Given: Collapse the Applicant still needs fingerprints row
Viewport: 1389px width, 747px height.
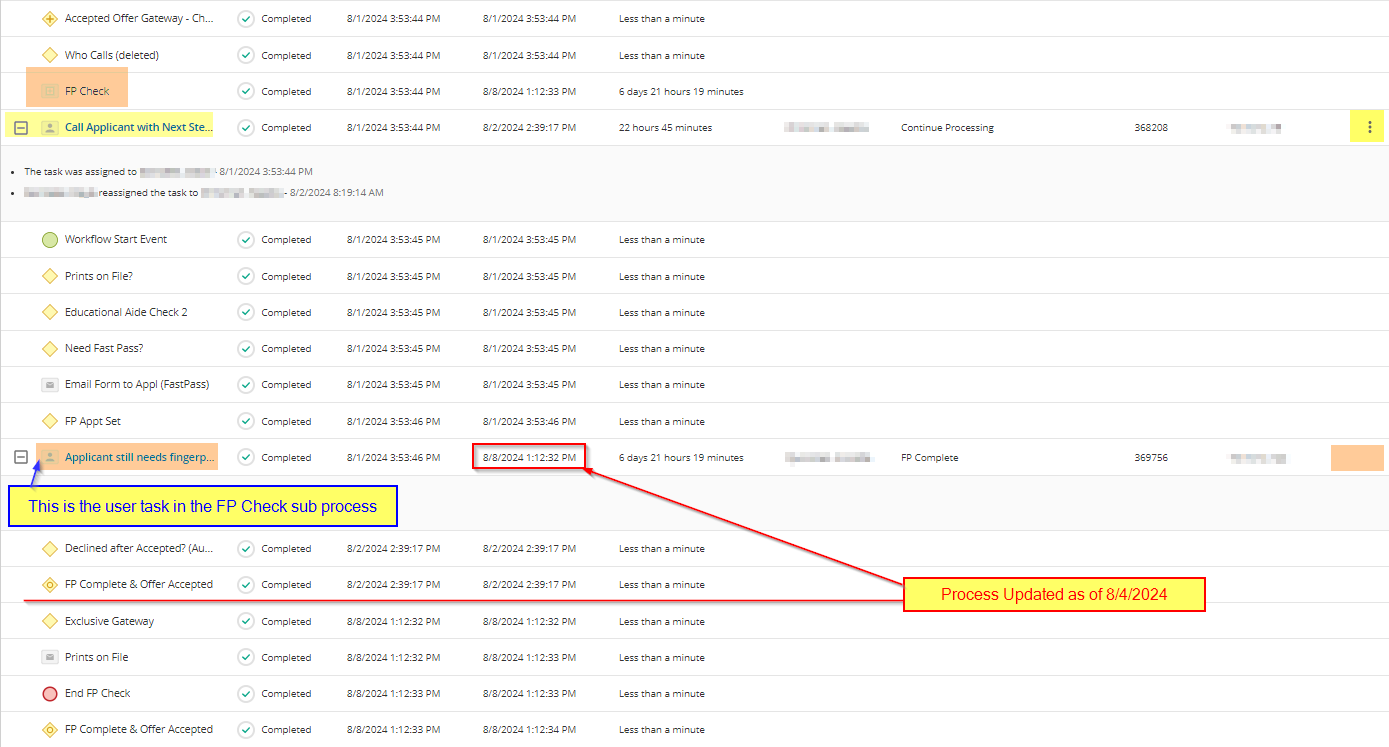Looking at the screenshot, I should 21,458.
